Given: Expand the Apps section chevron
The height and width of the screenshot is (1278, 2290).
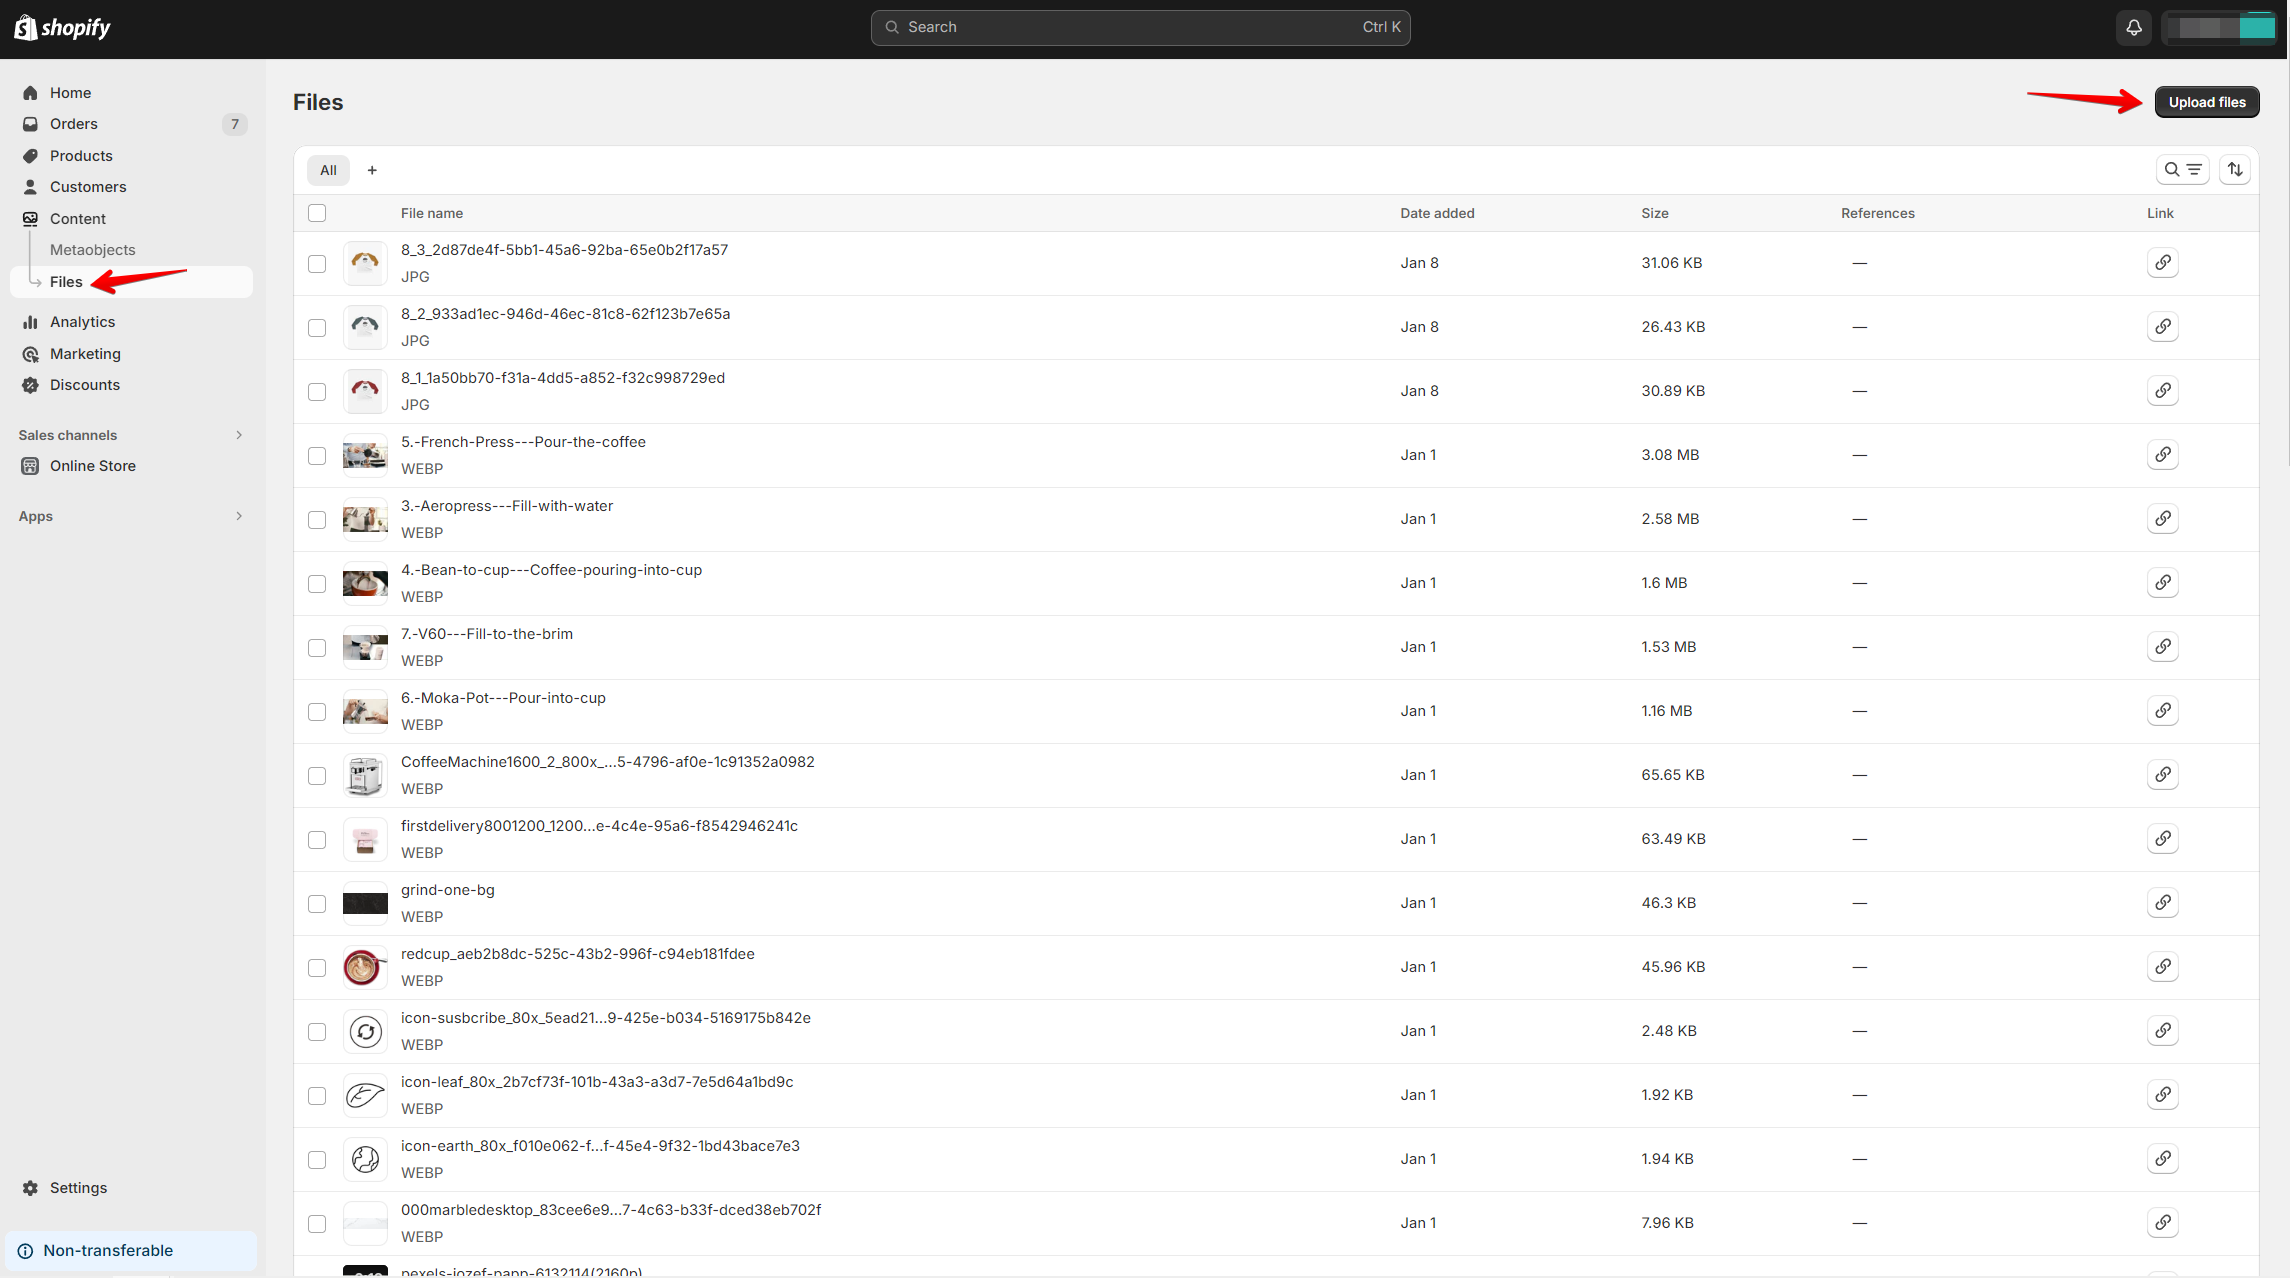Looking at the screenshot, I should (238, 516).
